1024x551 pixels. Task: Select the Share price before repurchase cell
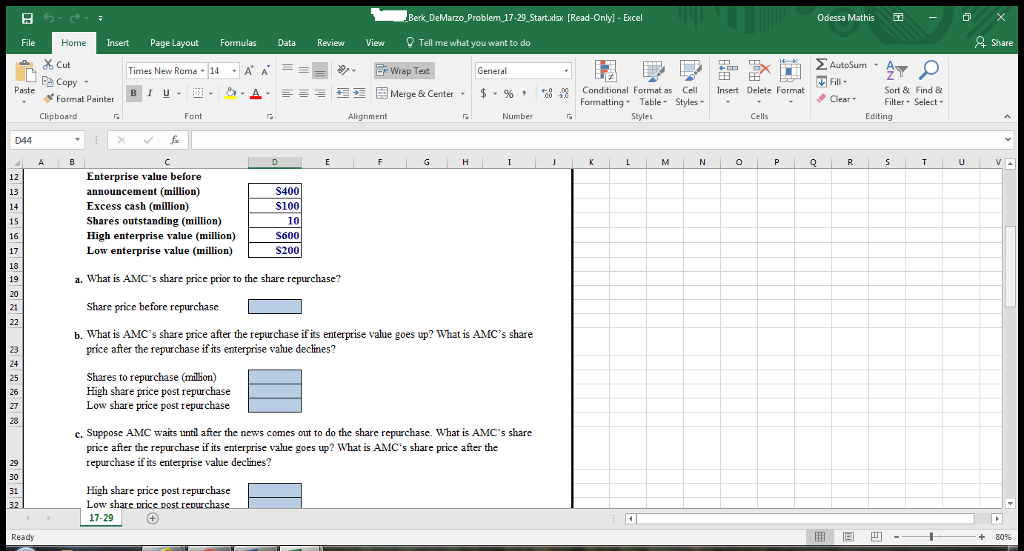[274, 307]
